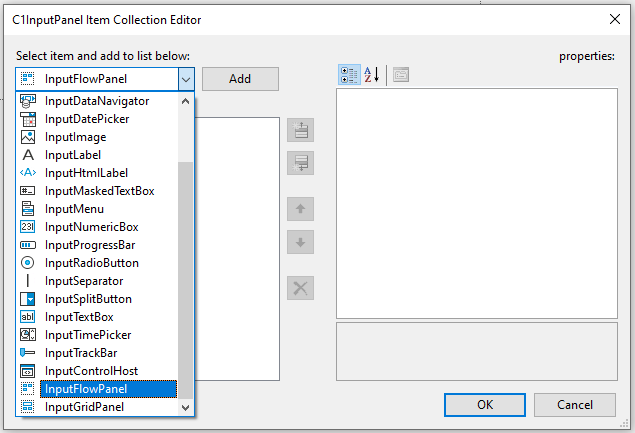
Task: Click the InputTrackBar slider icon
Action: (x=28, y=353)
